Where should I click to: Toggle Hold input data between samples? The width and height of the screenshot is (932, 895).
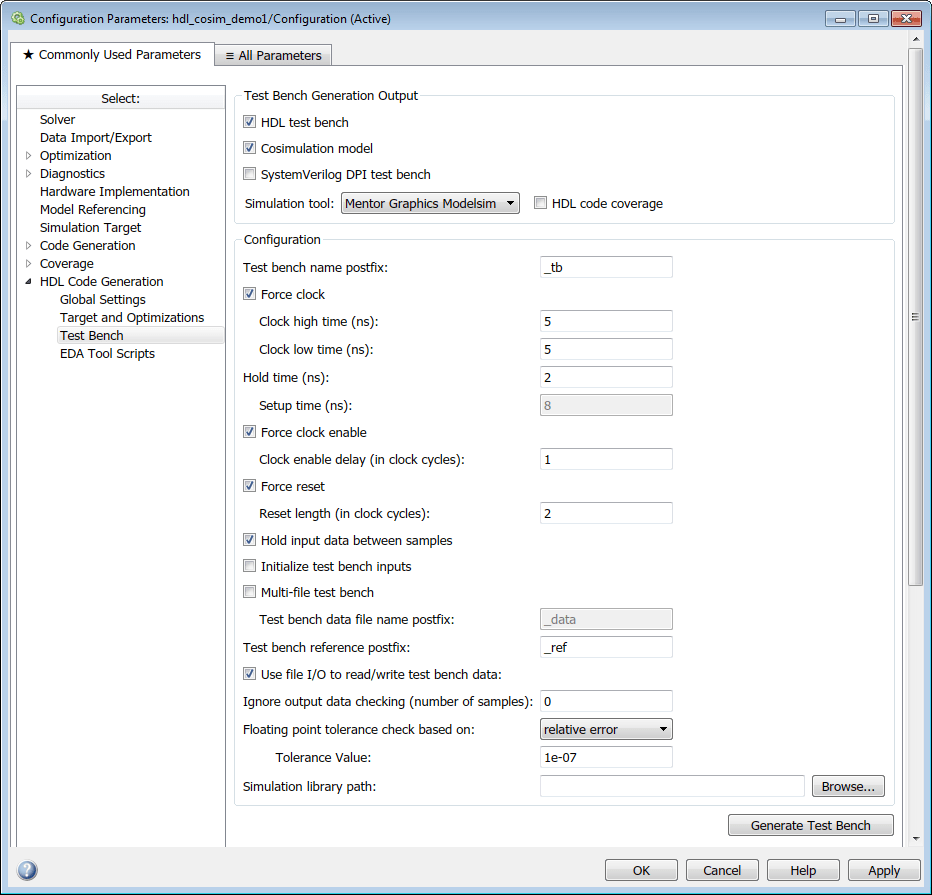[250, 540]
